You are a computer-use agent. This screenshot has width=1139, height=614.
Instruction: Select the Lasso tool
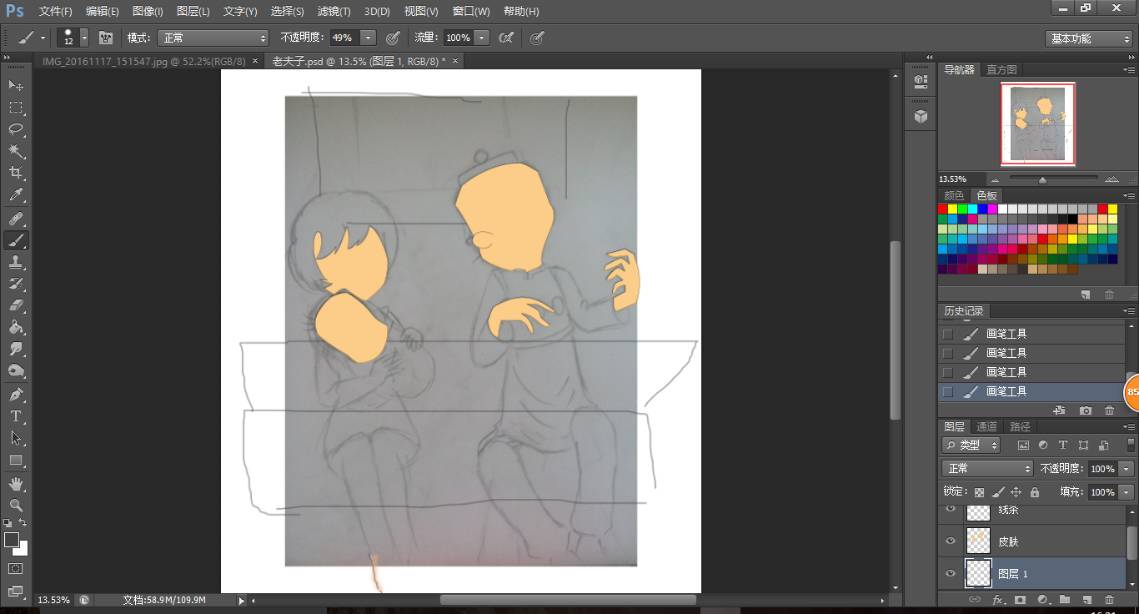(x=16, y=129)
